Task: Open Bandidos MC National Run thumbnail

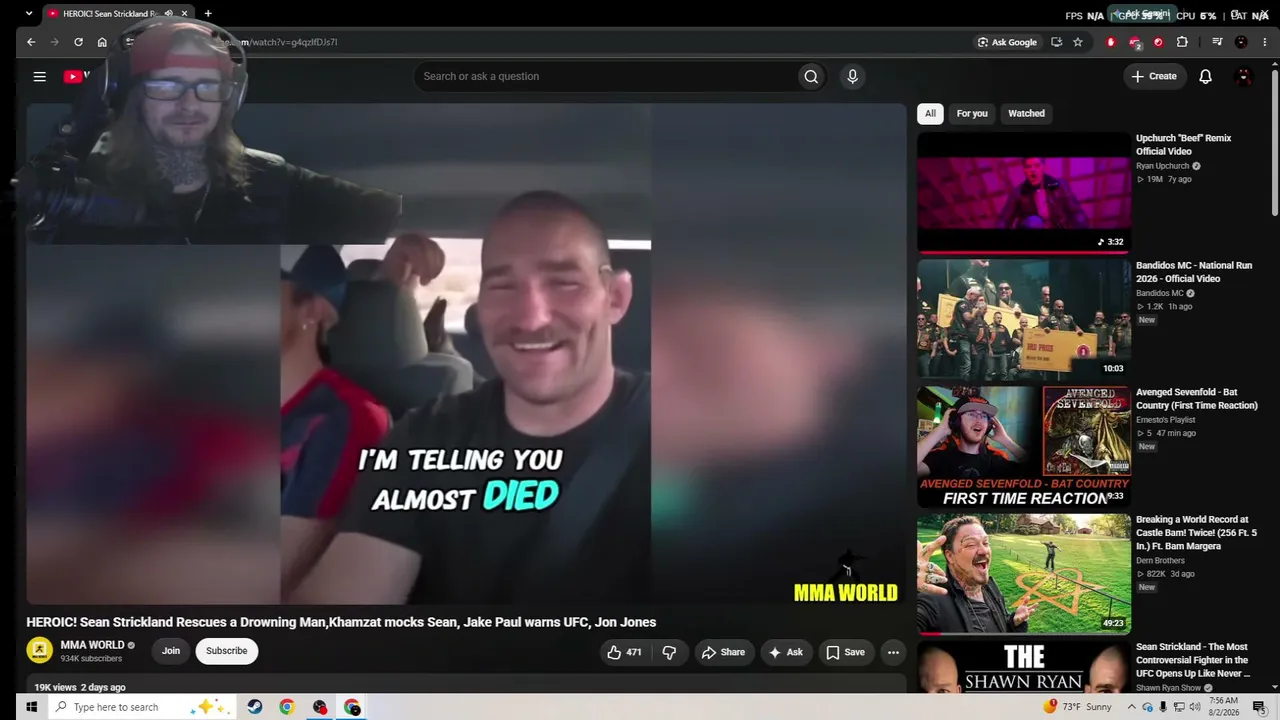Action: pyautogui.click(x=1024, y=320)
